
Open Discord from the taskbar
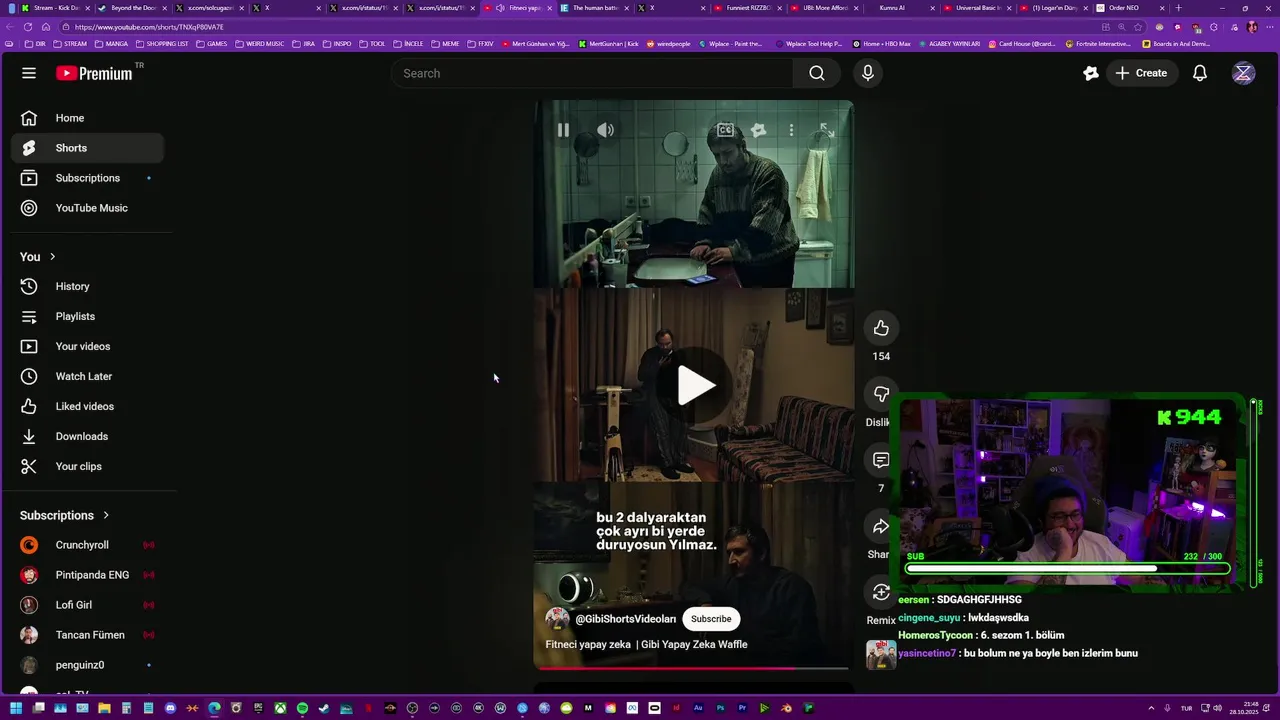[170, 708]
